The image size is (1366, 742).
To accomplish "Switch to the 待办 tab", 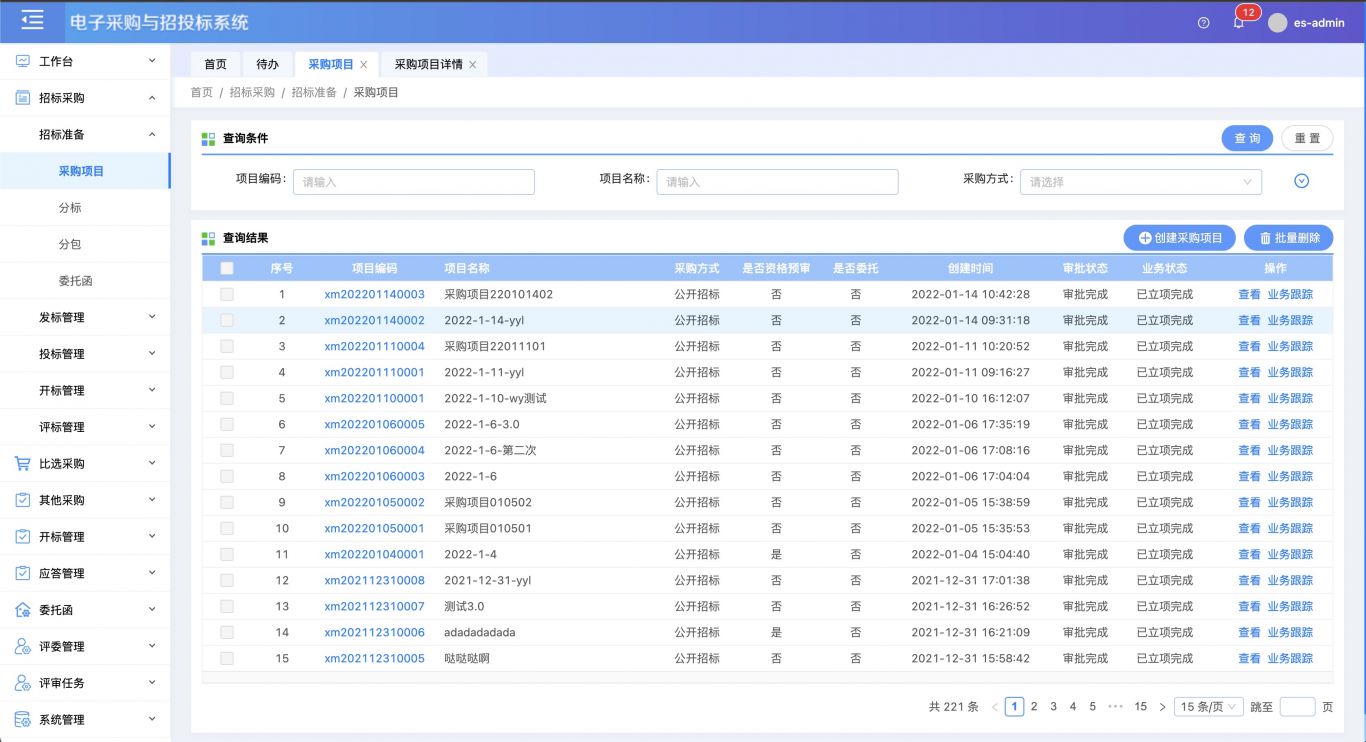I will (x=267, y=64).
